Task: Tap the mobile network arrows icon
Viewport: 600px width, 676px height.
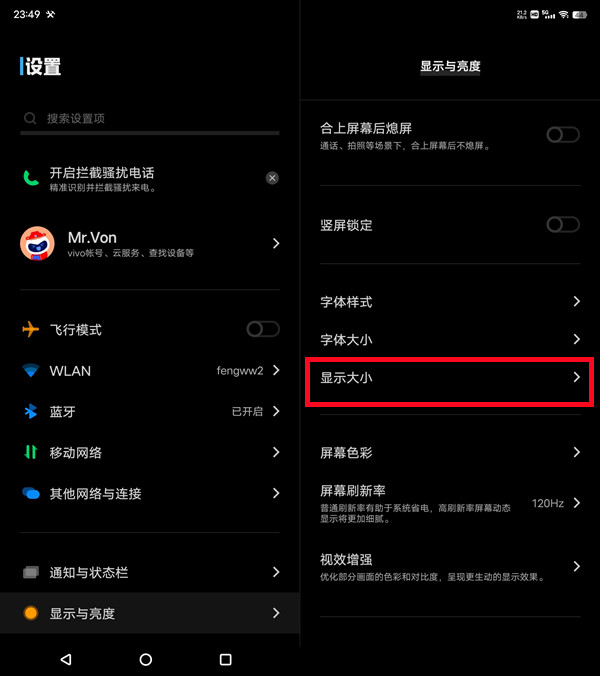Action: point(31,452)
